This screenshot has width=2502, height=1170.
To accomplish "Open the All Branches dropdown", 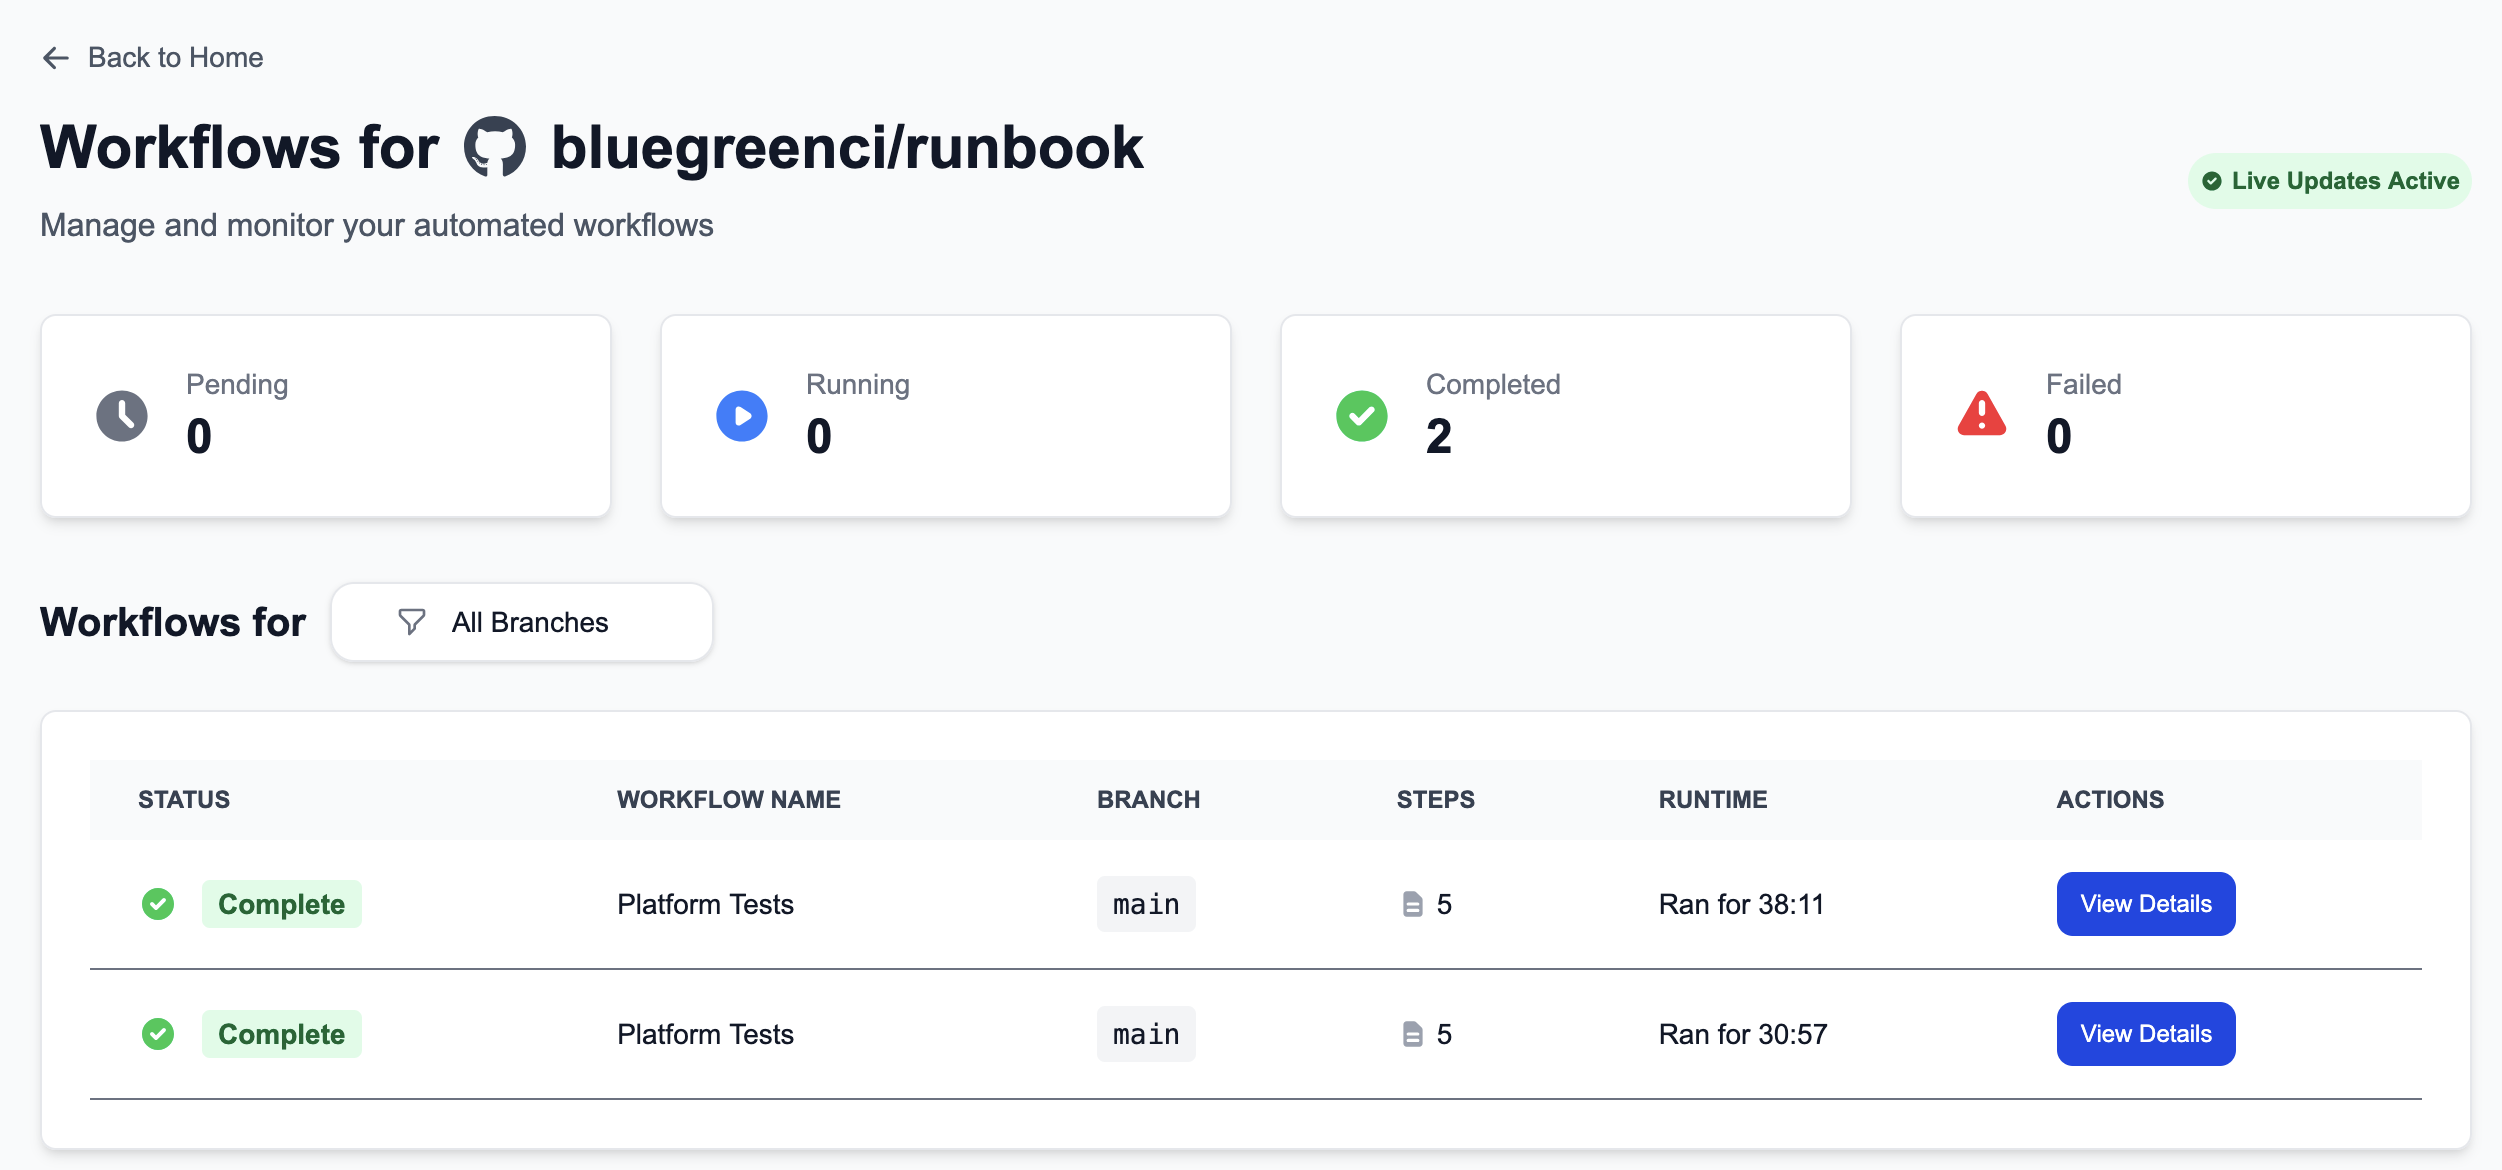I will pos(522,622).
